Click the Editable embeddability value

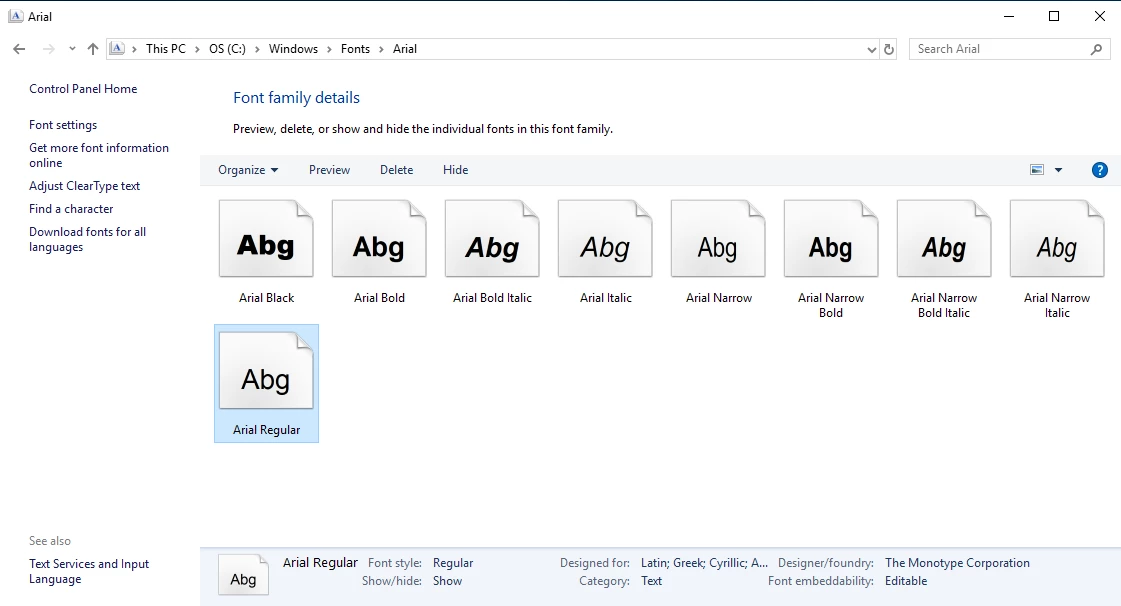906,581
